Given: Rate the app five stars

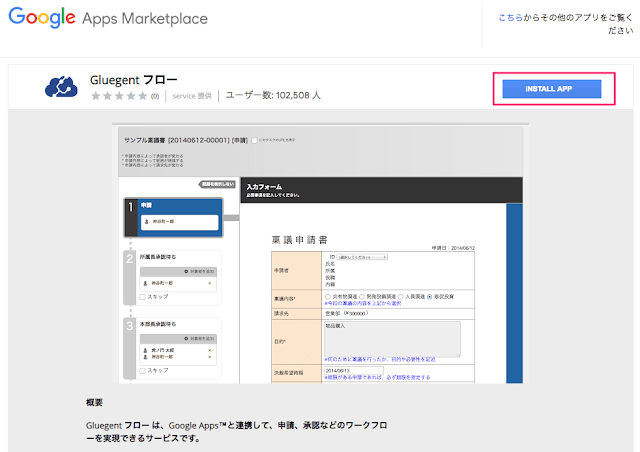Looking at the screenshot, I should click(x=142, y=96).
